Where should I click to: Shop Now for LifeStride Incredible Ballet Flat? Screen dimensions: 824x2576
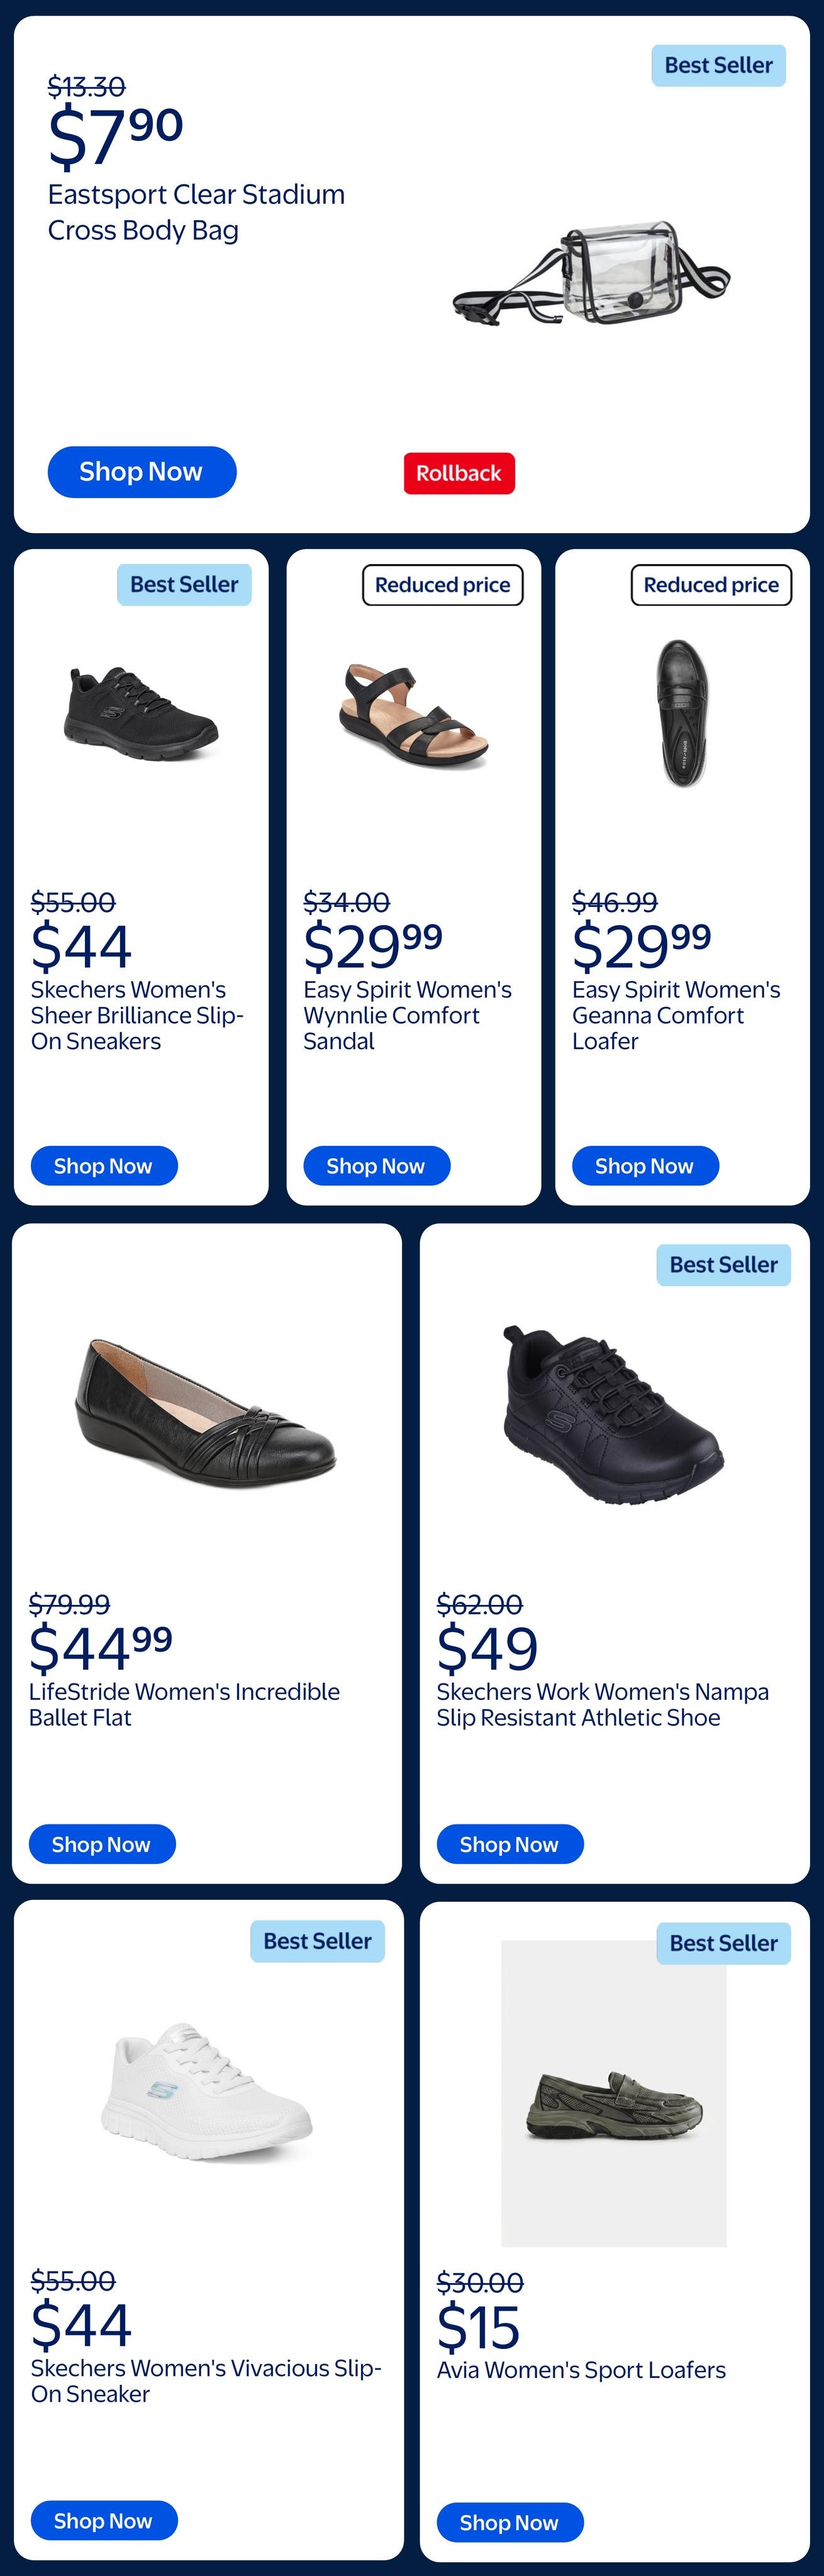pyautogui.click(x=102, y=1844)
